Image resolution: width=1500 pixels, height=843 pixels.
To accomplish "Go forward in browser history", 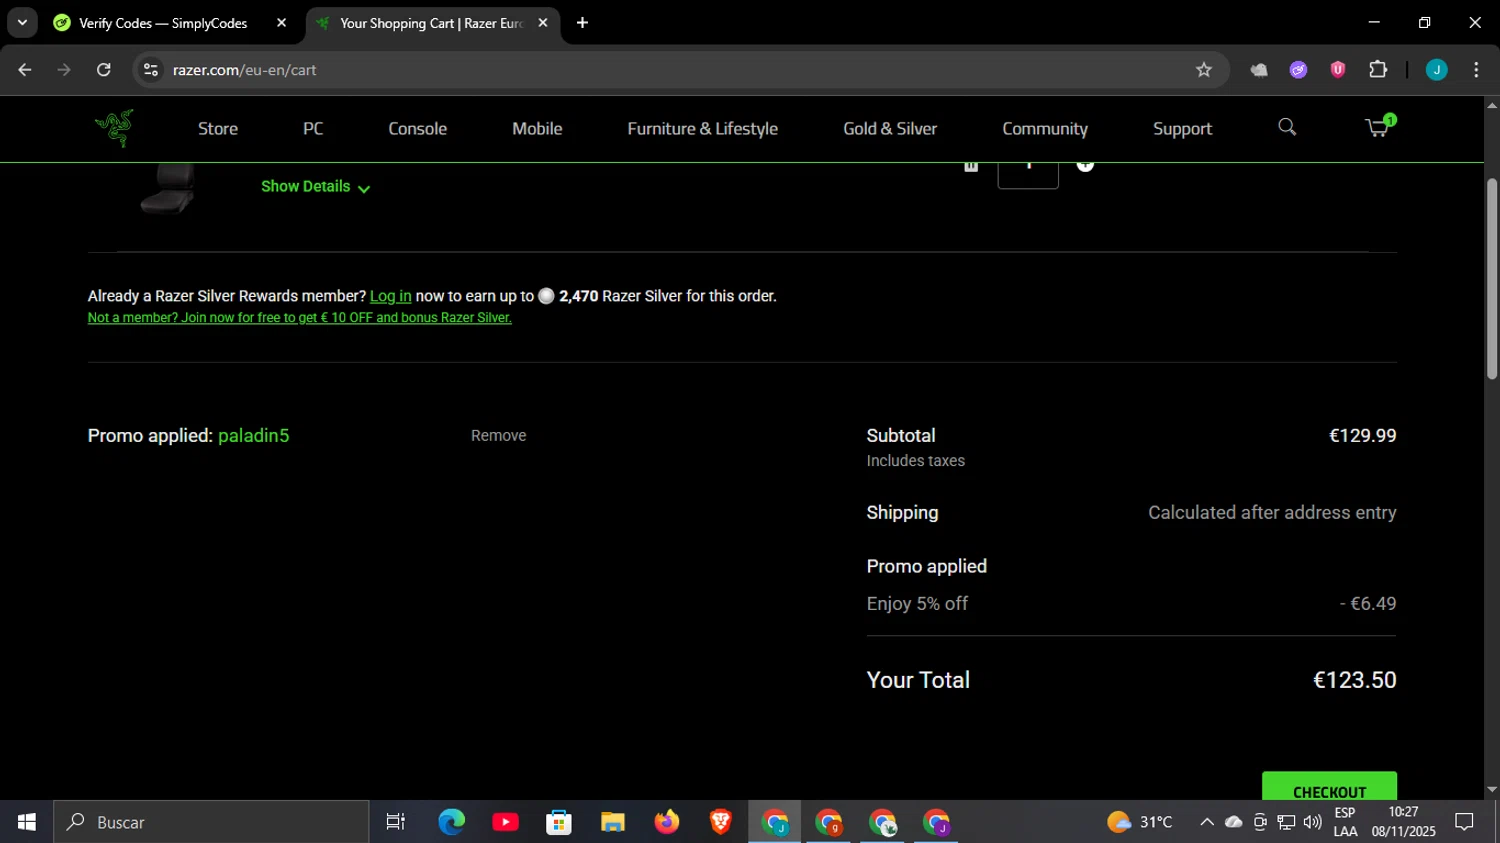I will pos(64,70).
